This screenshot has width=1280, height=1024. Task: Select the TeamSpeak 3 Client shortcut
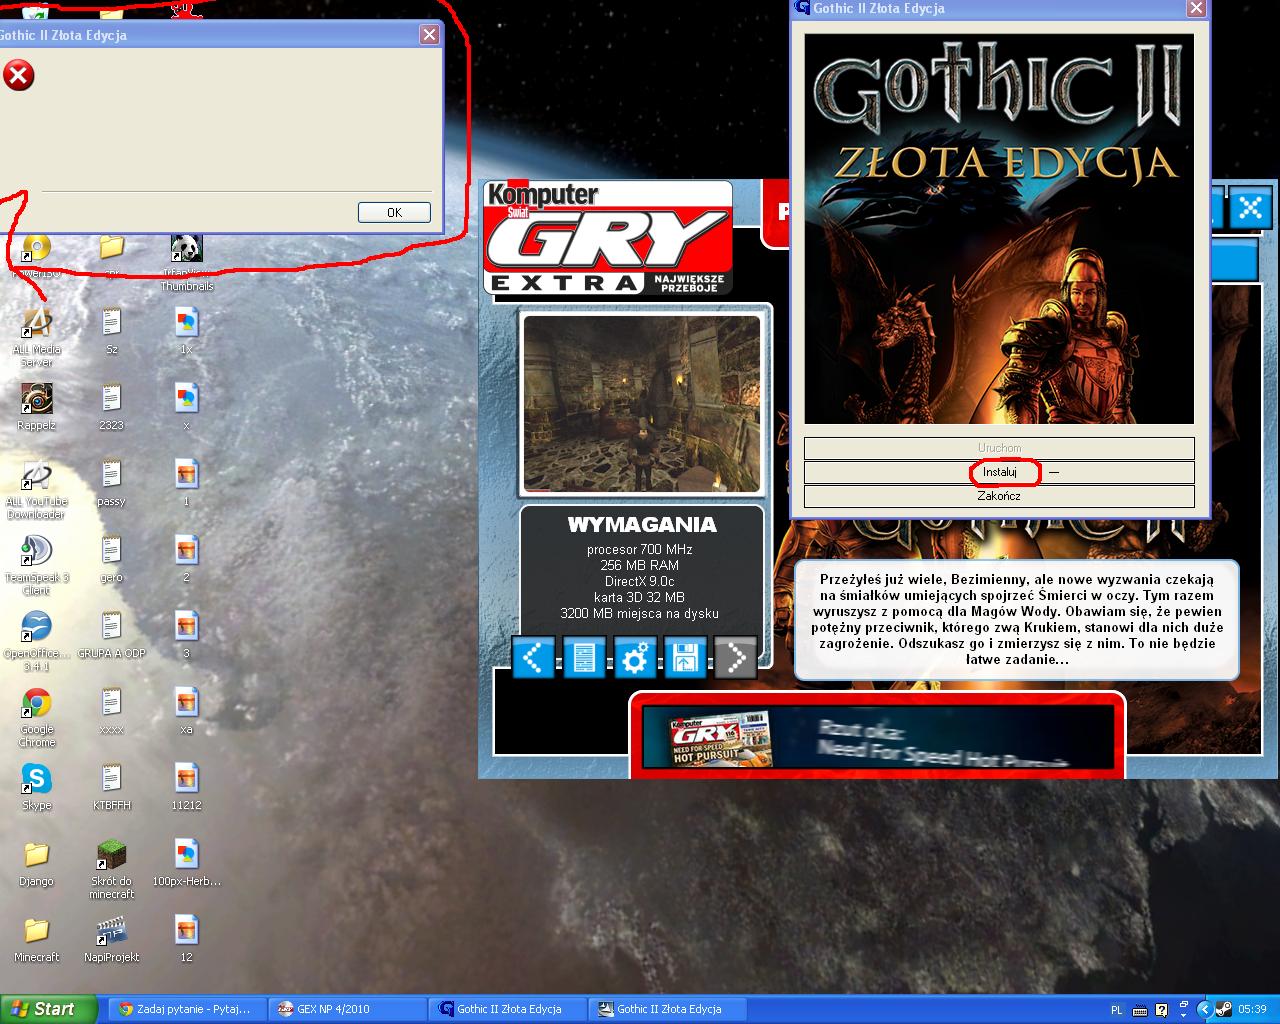pos(36,564)
